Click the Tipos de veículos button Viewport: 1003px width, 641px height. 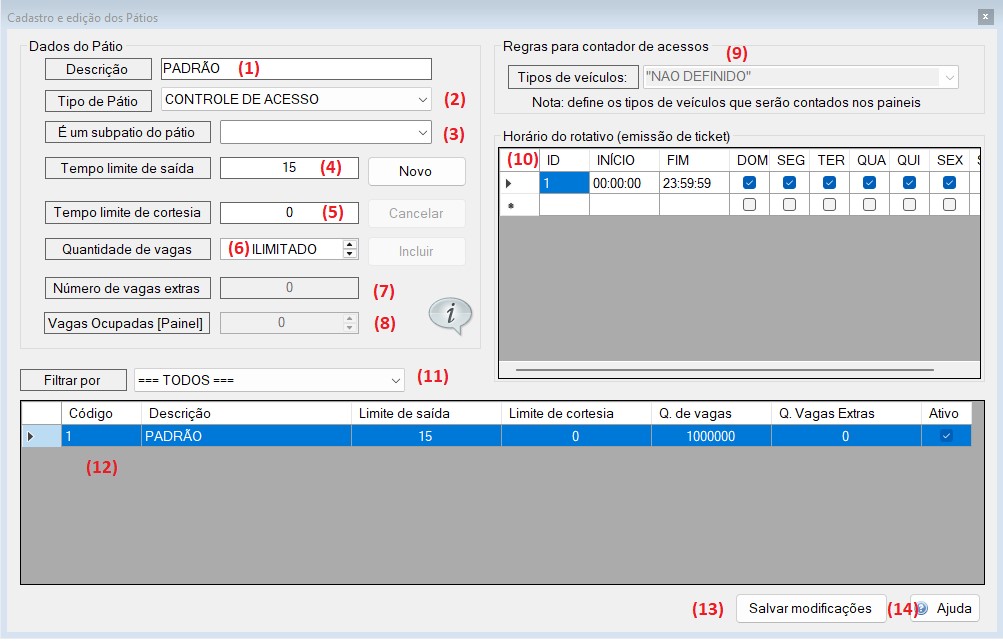pyautogui.click(x=573, y=77)
